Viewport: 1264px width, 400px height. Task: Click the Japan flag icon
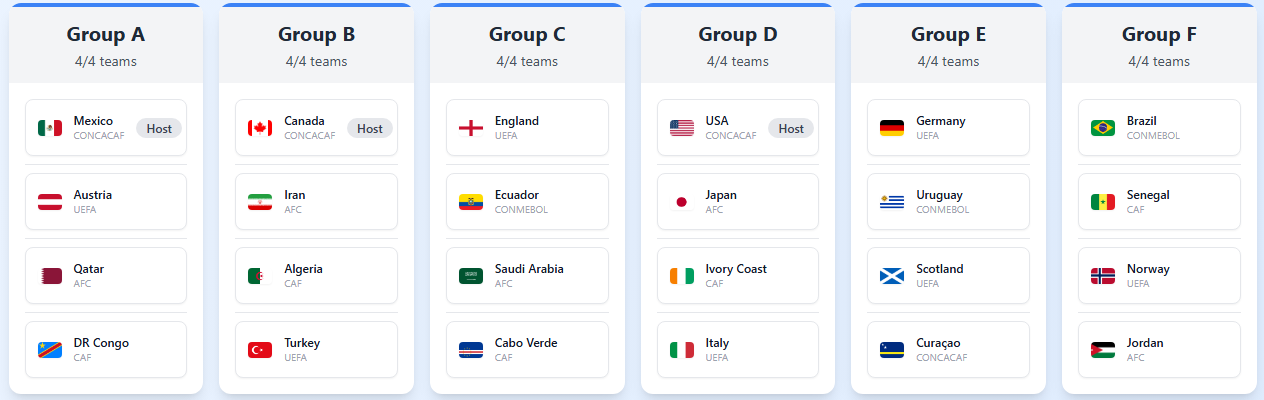682,202
